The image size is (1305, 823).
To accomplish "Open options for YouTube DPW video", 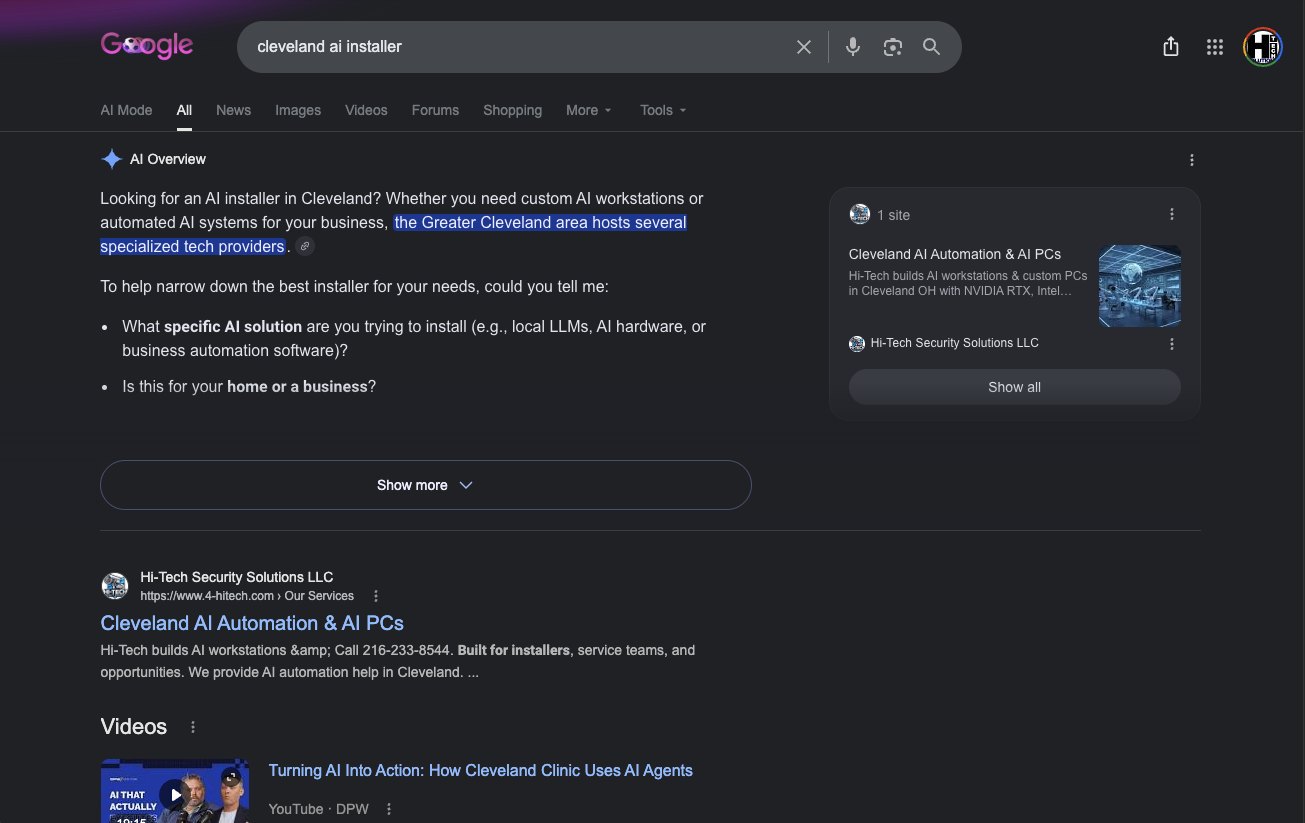I will coord(389,809).
